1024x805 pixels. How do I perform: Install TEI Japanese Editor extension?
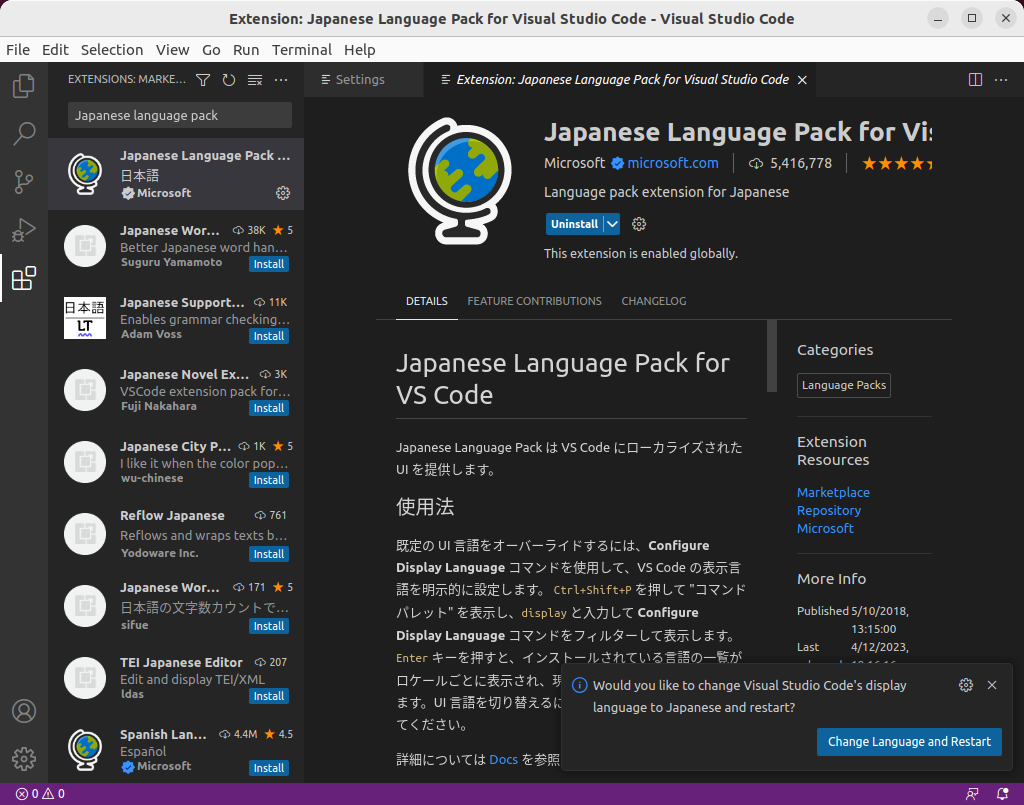click(268, 696)
